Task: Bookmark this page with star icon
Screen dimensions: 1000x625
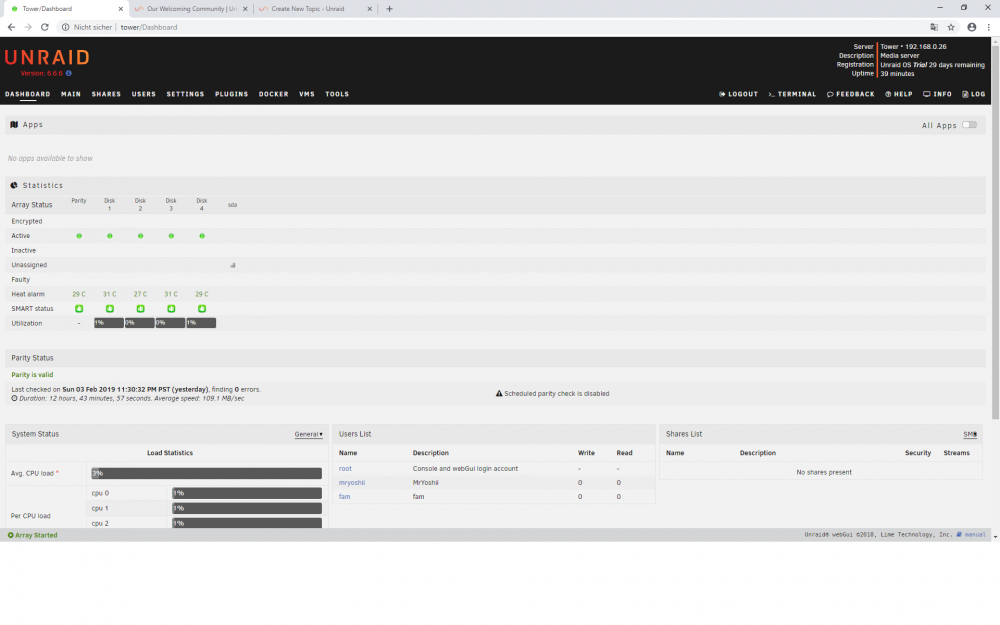Action: (x=951, y=27)
